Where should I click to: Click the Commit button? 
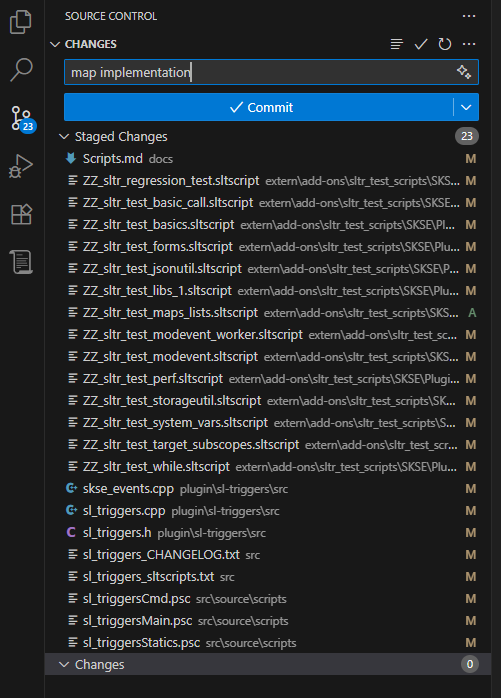[x=259, y=107]
